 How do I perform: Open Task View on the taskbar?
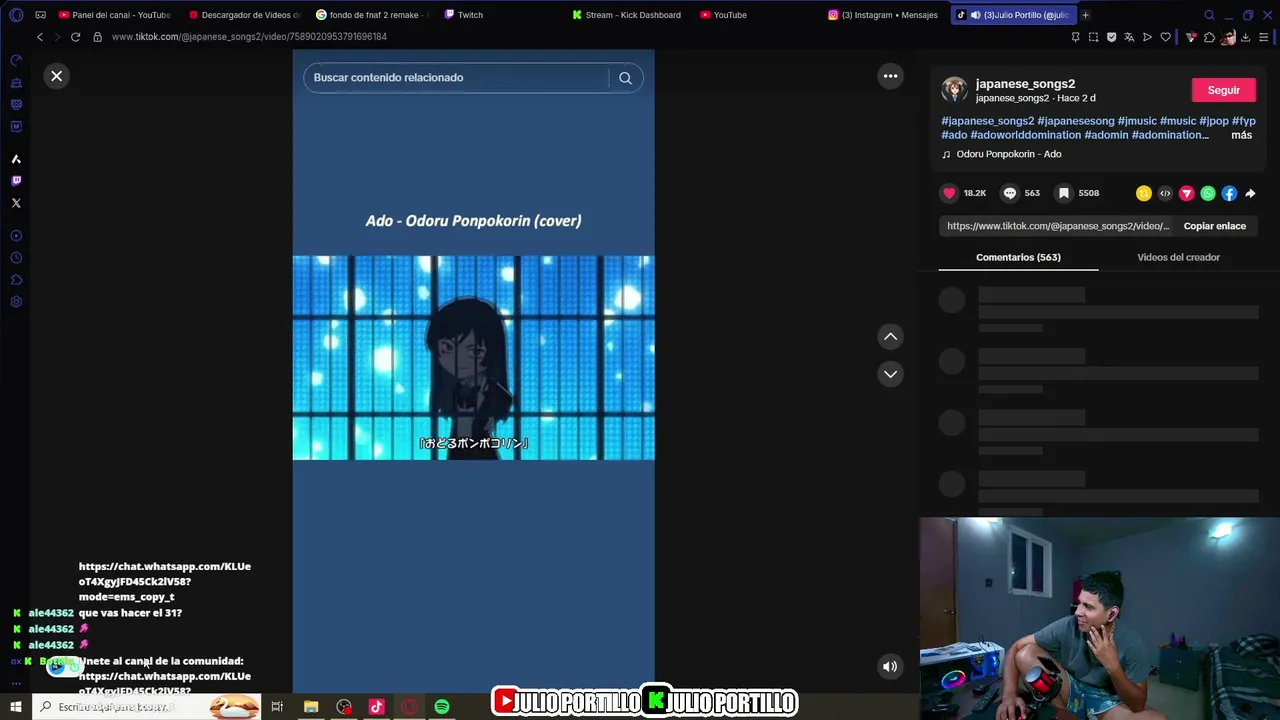(277, 707)
